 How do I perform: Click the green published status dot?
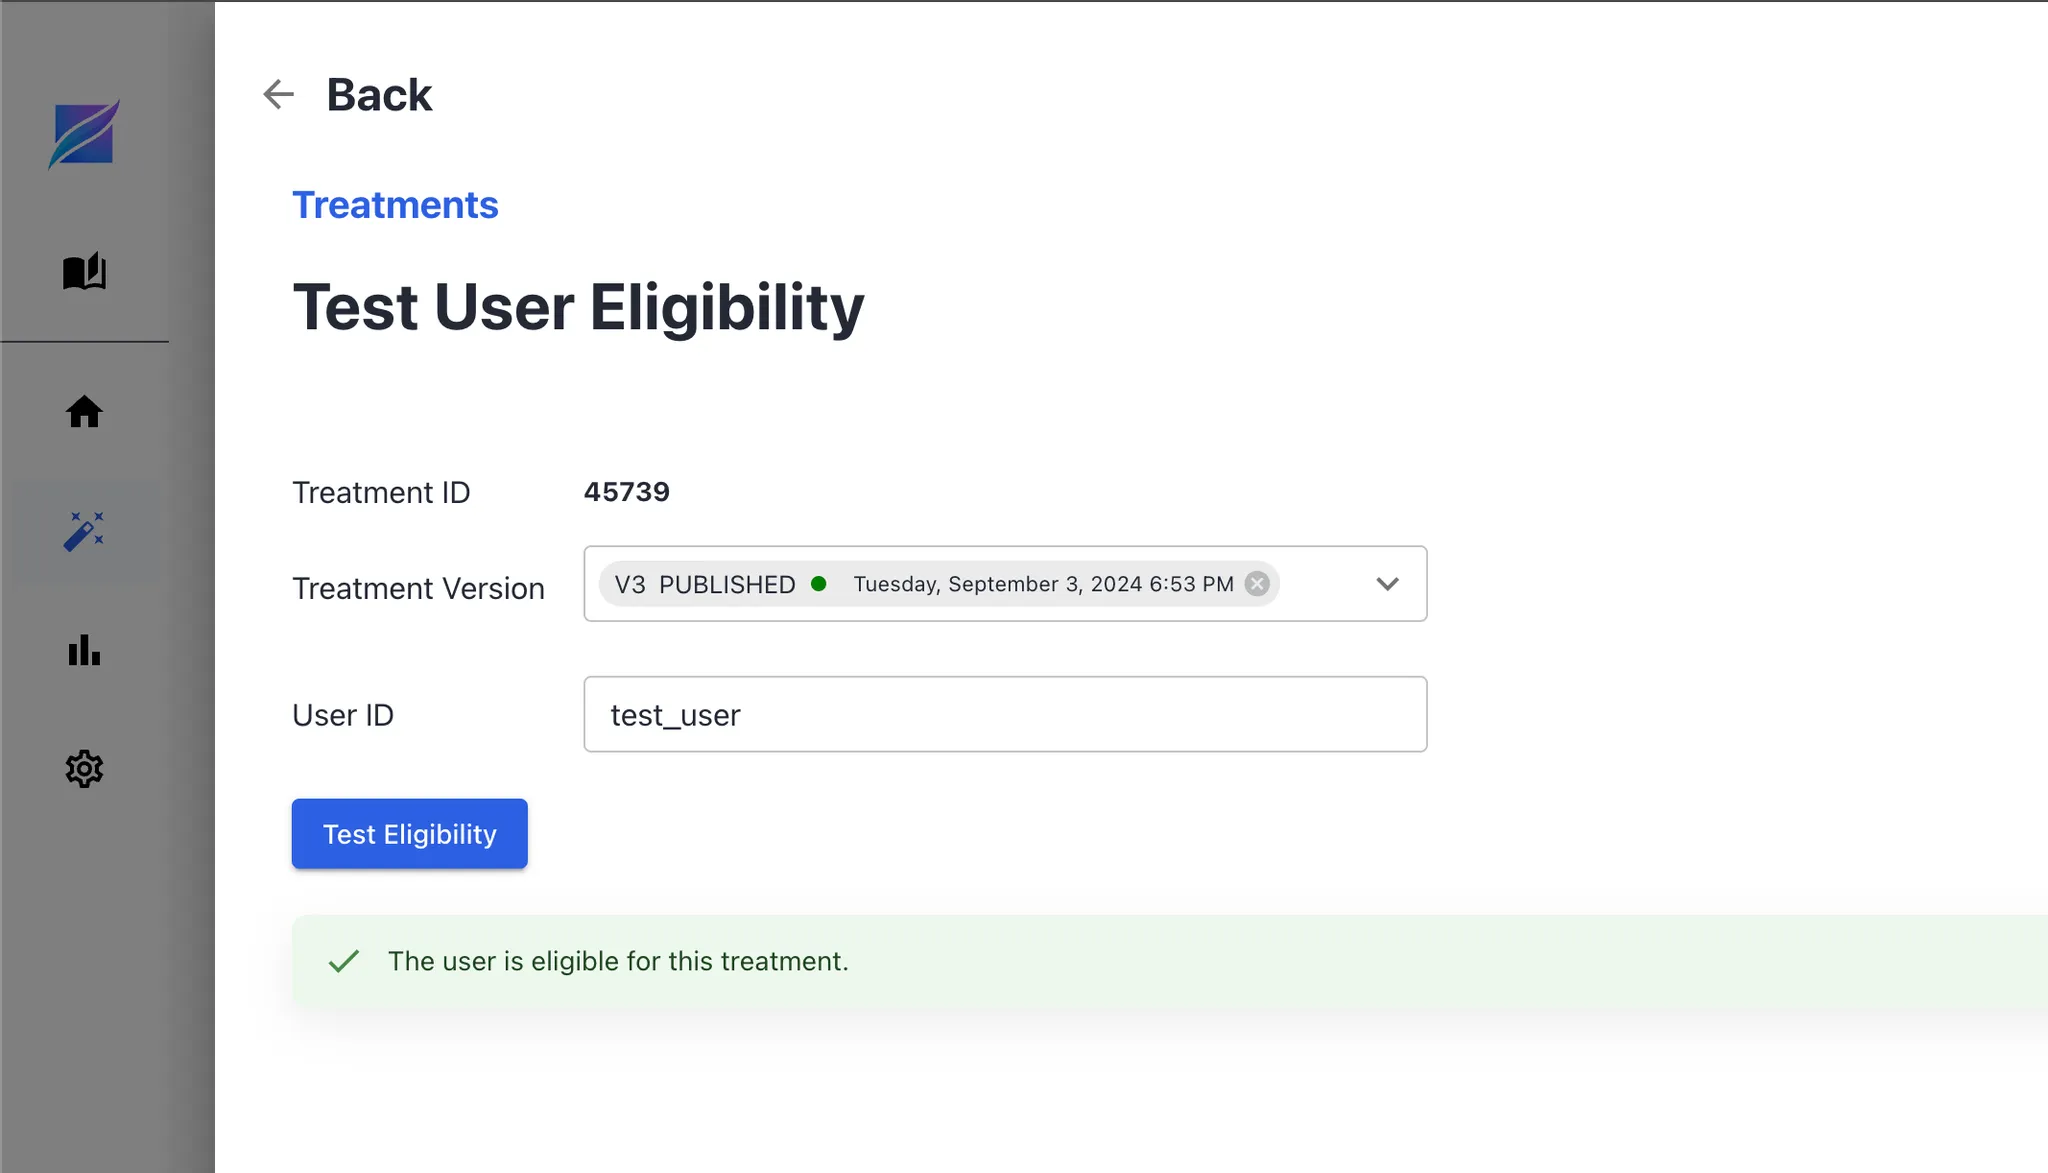tap(819, 584)
